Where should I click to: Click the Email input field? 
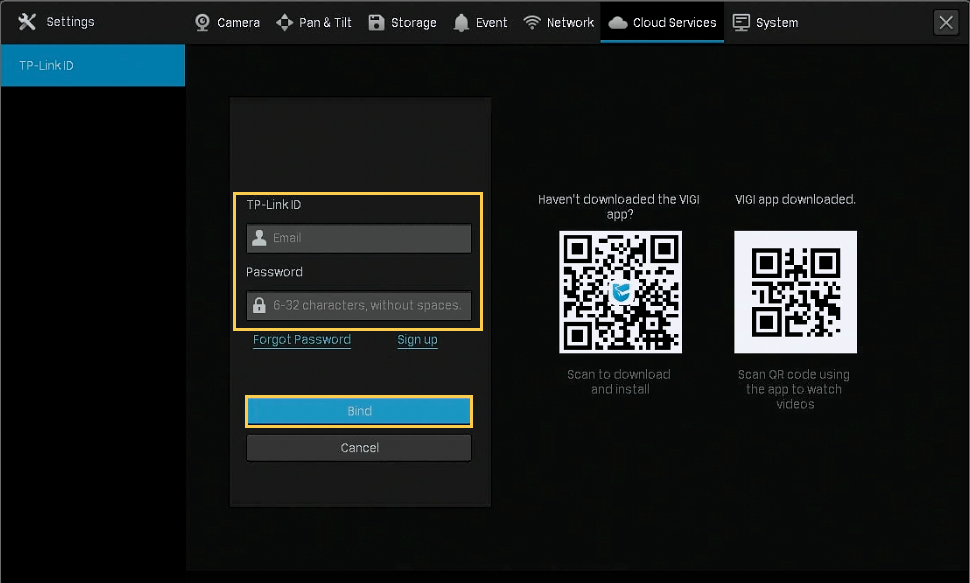point(359,238)
